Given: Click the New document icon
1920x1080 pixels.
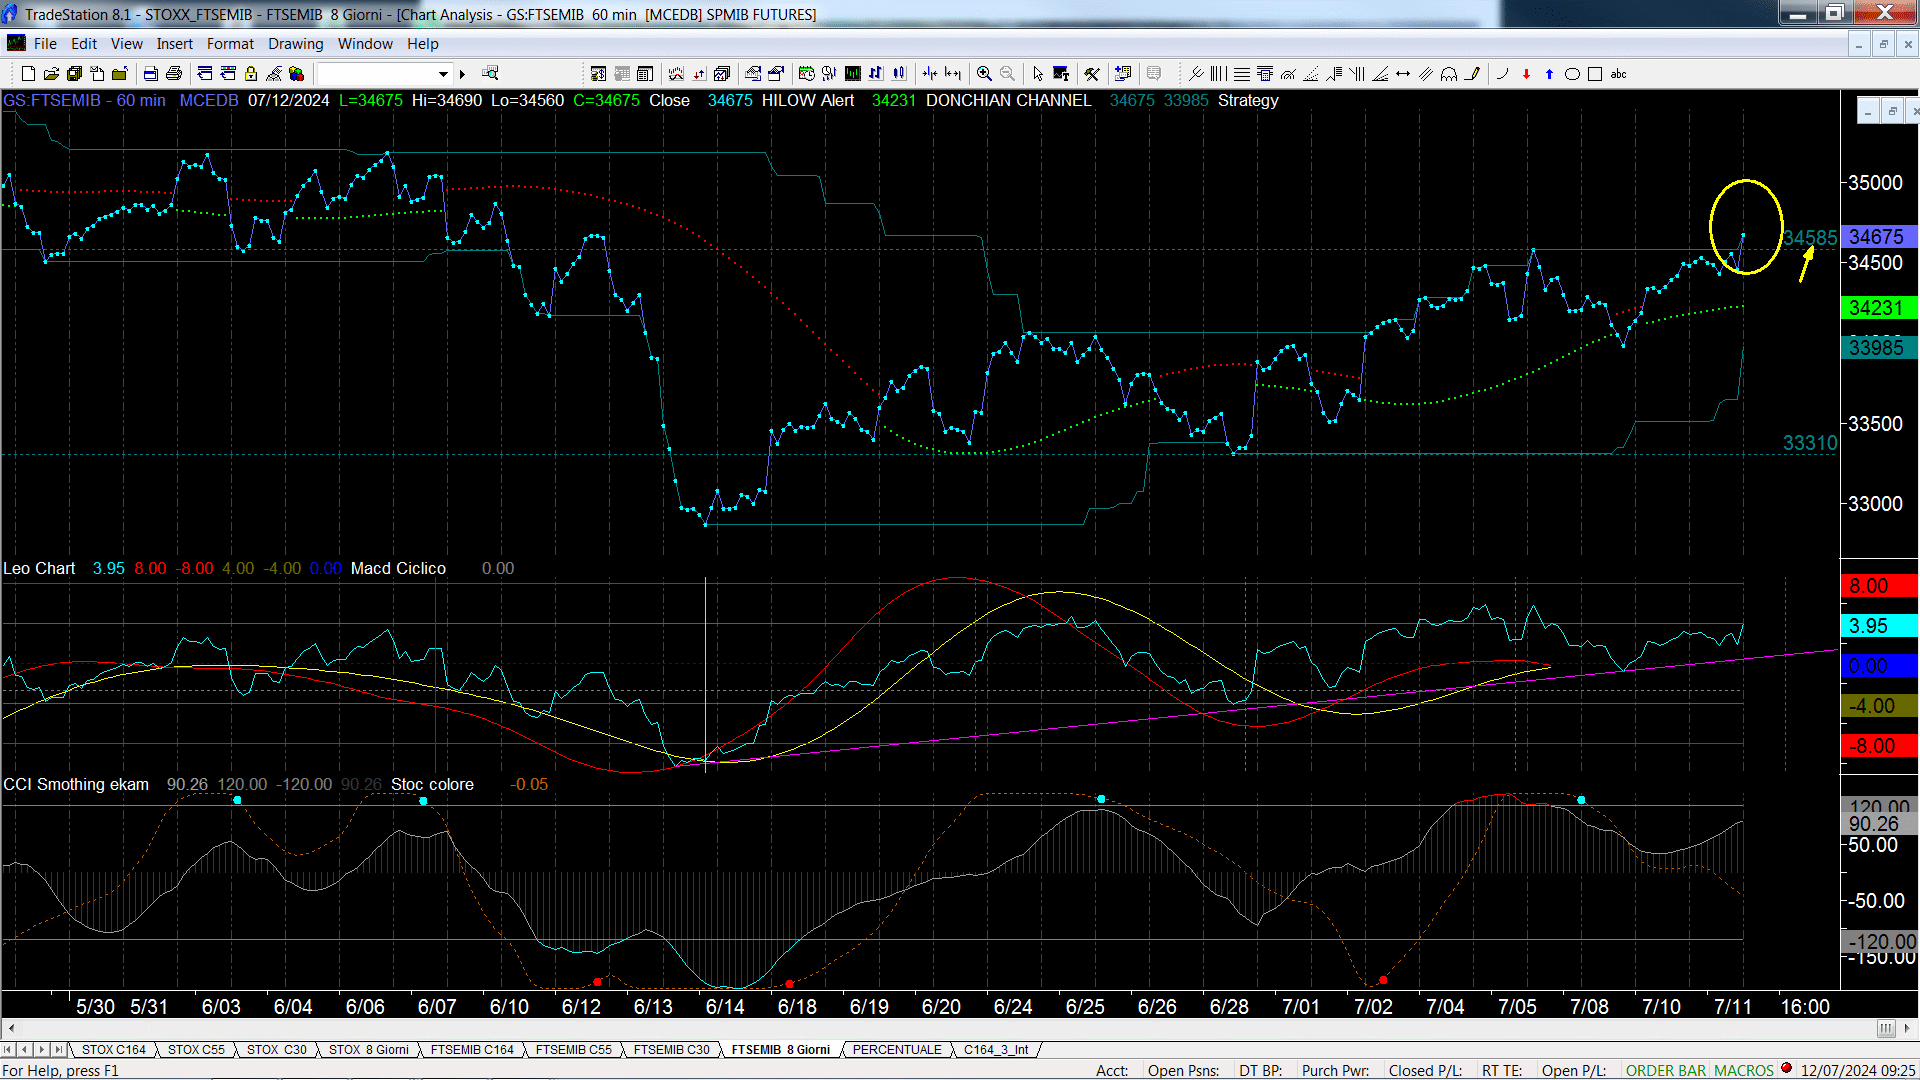Looking at the screenshot, I should click(x=28, y=73).
